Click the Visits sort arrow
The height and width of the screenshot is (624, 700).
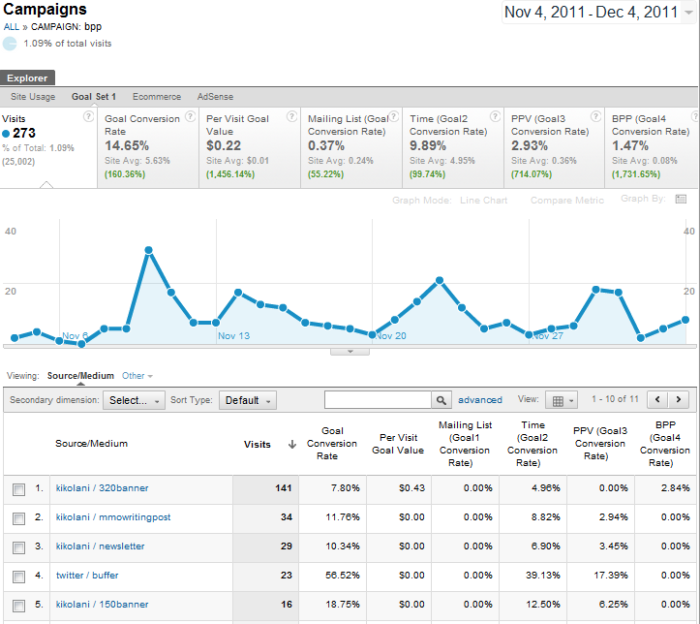[292, 445]
